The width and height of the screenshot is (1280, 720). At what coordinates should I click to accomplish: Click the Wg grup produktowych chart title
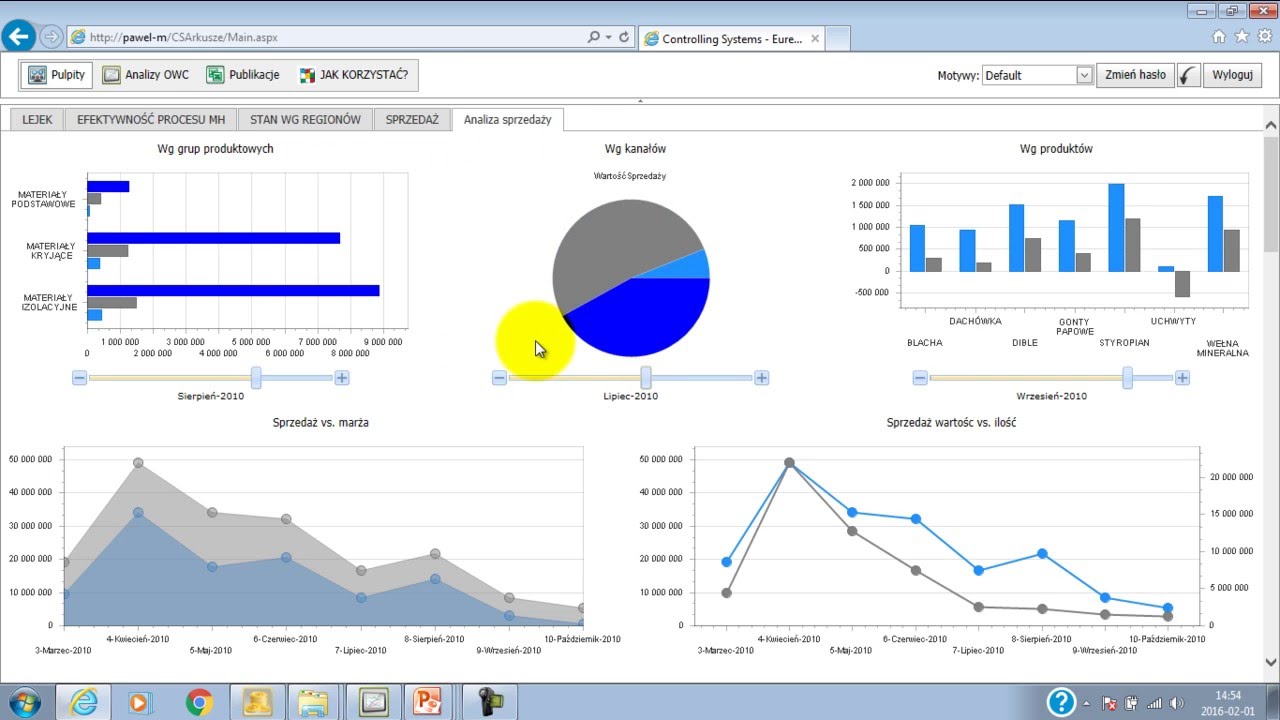215,149
